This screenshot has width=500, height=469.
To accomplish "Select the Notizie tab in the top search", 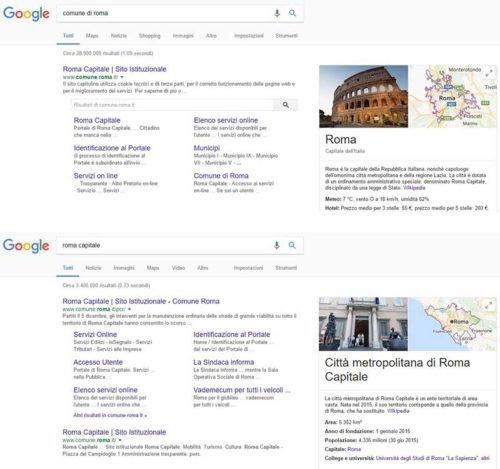I will coord(119,36).
